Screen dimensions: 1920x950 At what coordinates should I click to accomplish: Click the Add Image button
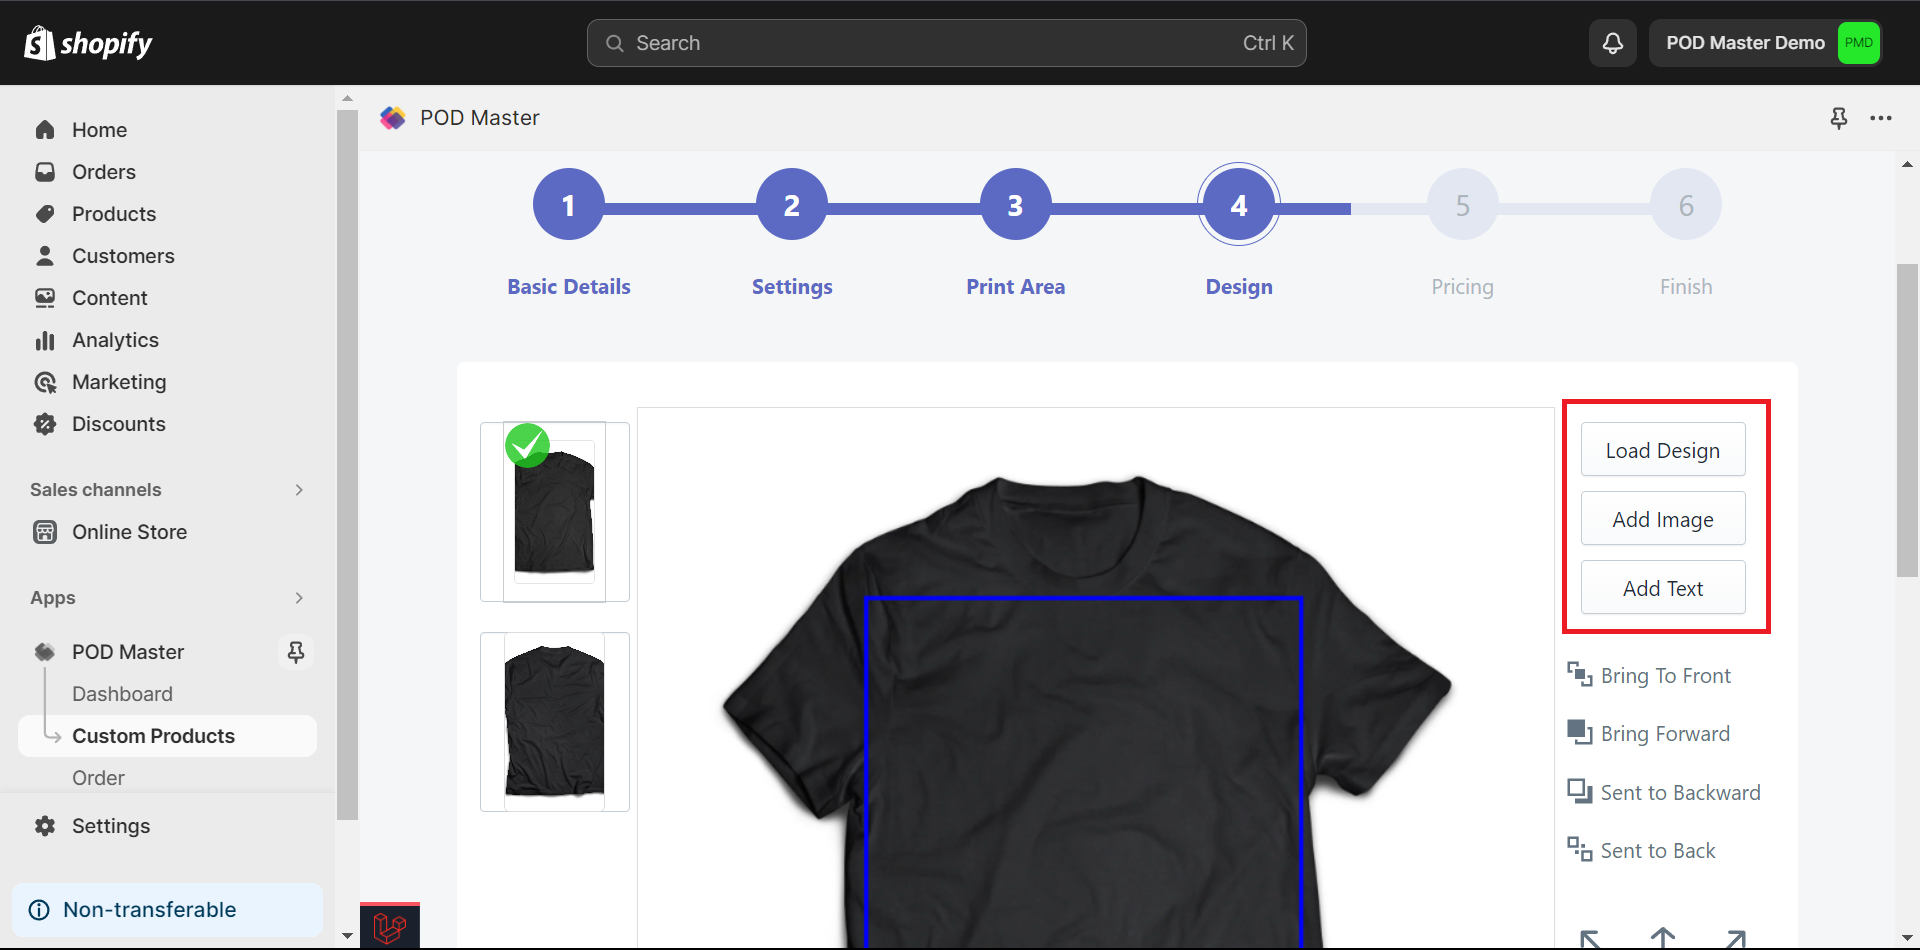pos(1663,519)
